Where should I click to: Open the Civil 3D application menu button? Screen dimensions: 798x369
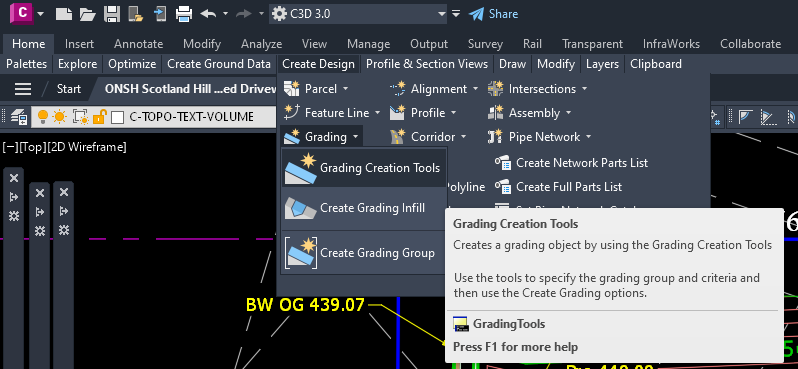(21, 14)
